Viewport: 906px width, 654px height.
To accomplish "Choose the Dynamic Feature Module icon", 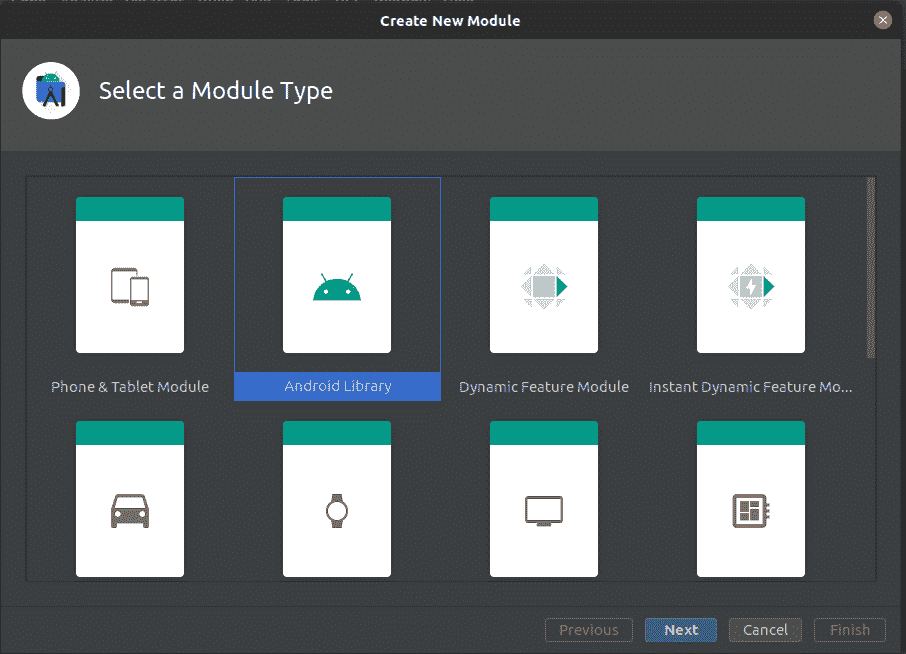I will (544, 288).
